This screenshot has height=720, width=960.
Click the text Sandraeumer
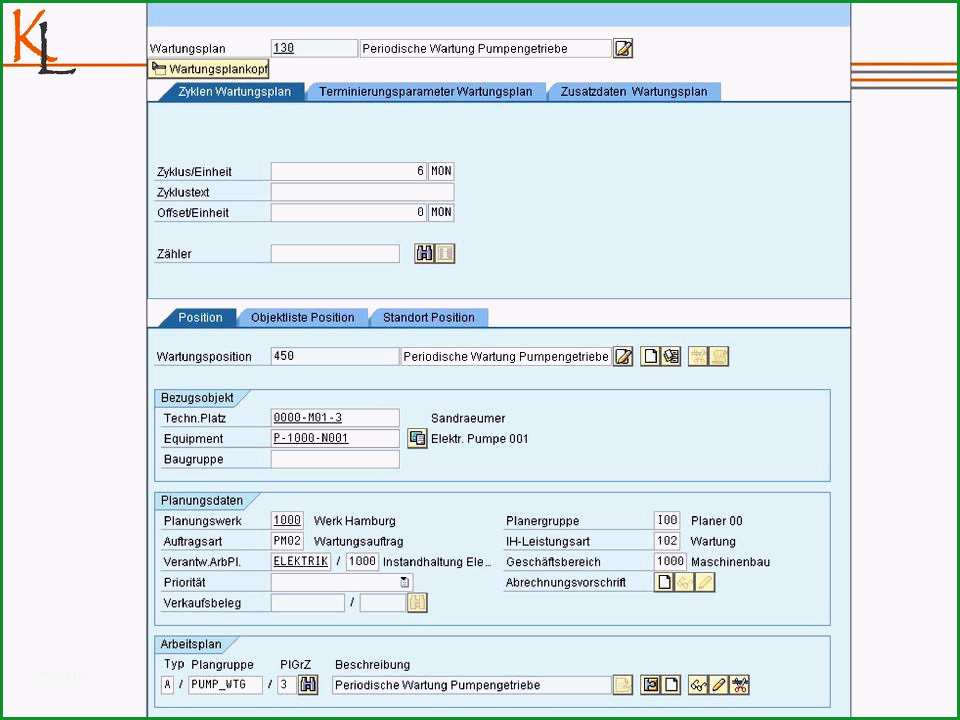pos(468,418)
